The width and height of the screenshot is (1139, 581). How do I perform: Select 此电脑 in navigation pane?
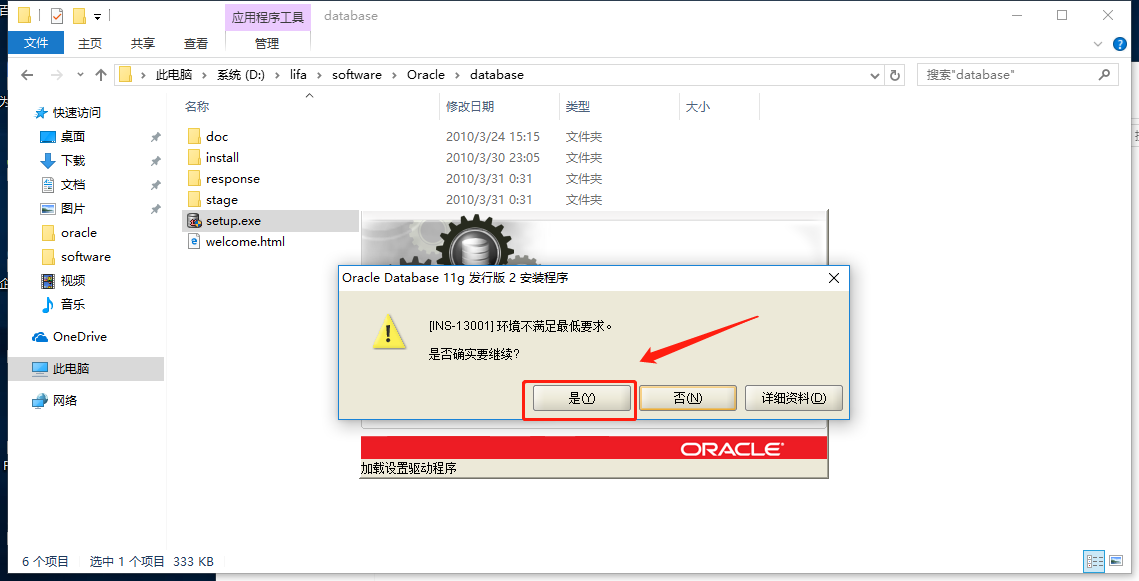[x=70, y=369]
